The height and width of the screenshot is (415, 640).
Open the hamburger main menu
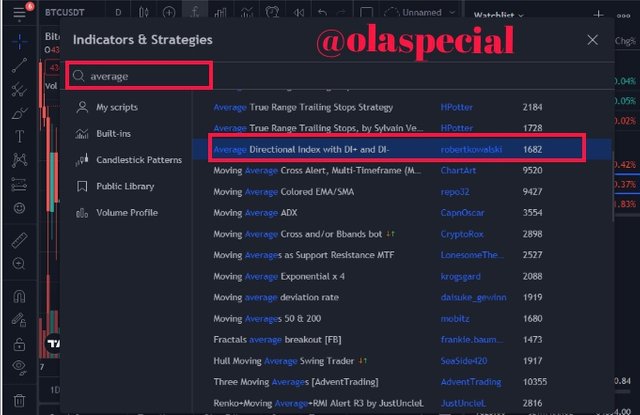pyautogui.click(x=19, y=13)
